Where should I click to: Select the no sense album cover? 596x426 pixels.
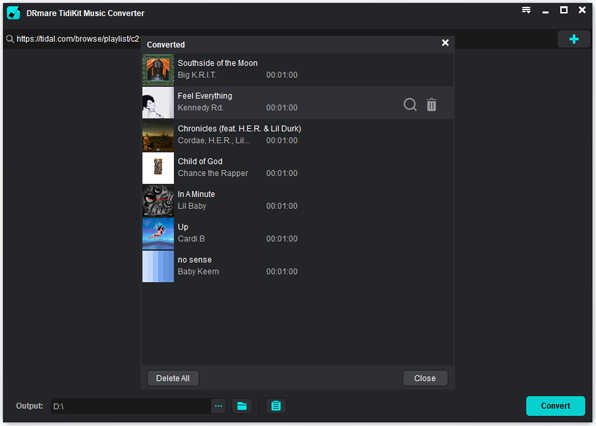158,266
